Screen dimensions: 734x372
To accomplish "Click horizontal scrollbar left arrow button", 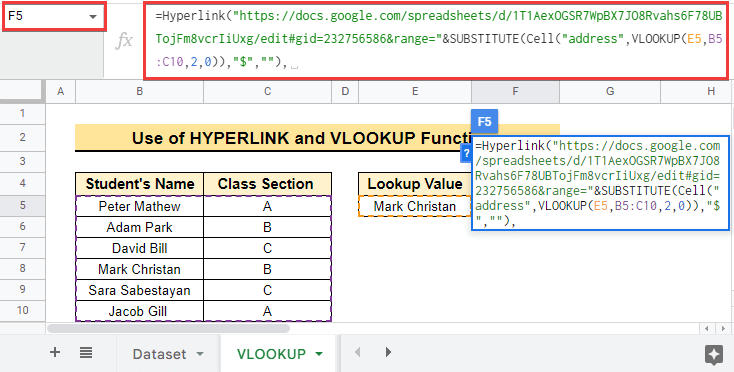I will [707, 328].
